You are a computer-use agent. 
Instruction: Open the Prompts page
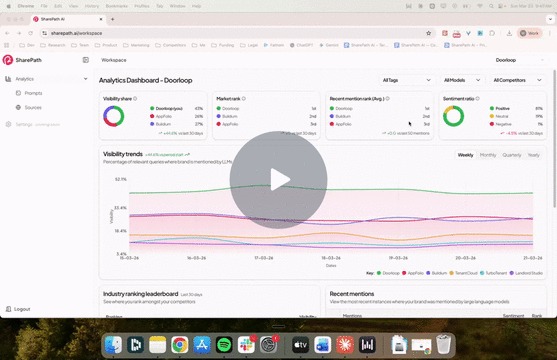pyautogui.click(x=33, y=93)
